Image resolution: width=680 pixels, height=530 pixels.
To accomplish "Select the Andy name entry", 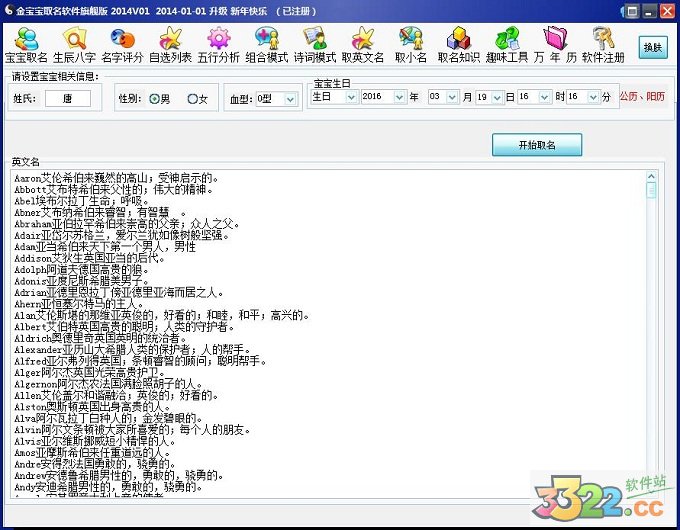I will point(108,487).
